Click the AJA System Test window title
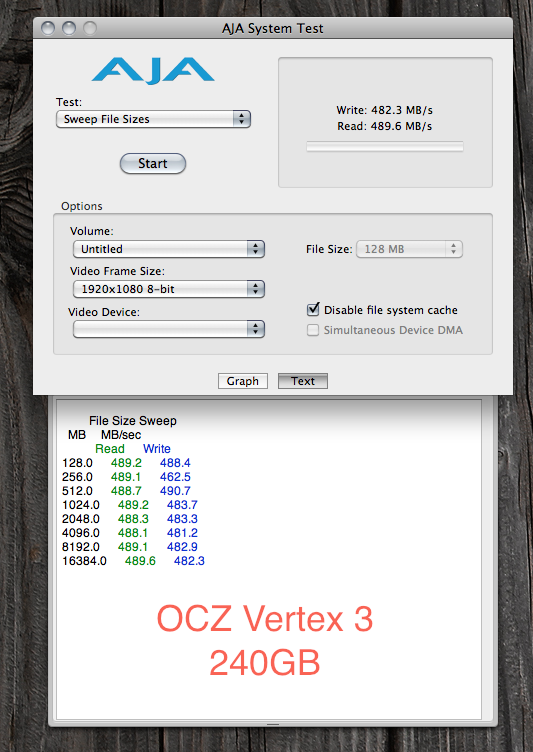Screen dimensions: 533x752 (x=272, y=29)
